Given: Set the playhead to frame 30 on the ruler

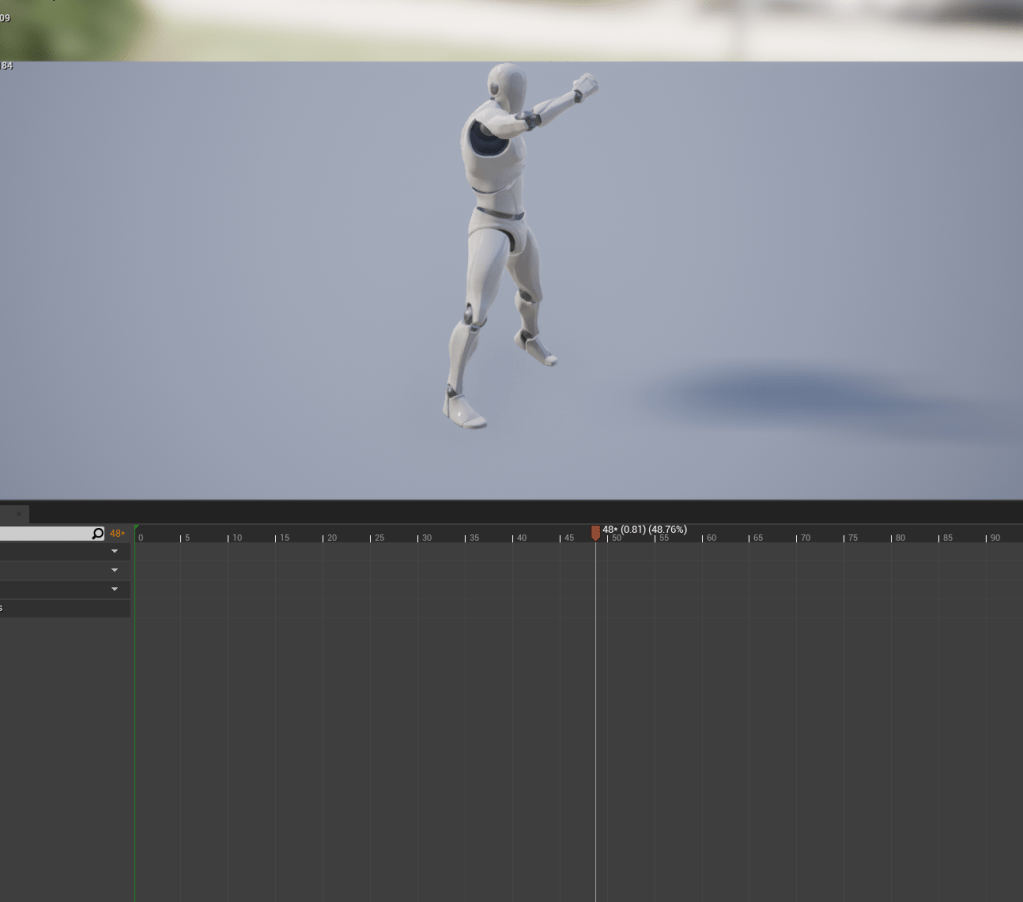Looking at the screenshot, I should point(418,538).
